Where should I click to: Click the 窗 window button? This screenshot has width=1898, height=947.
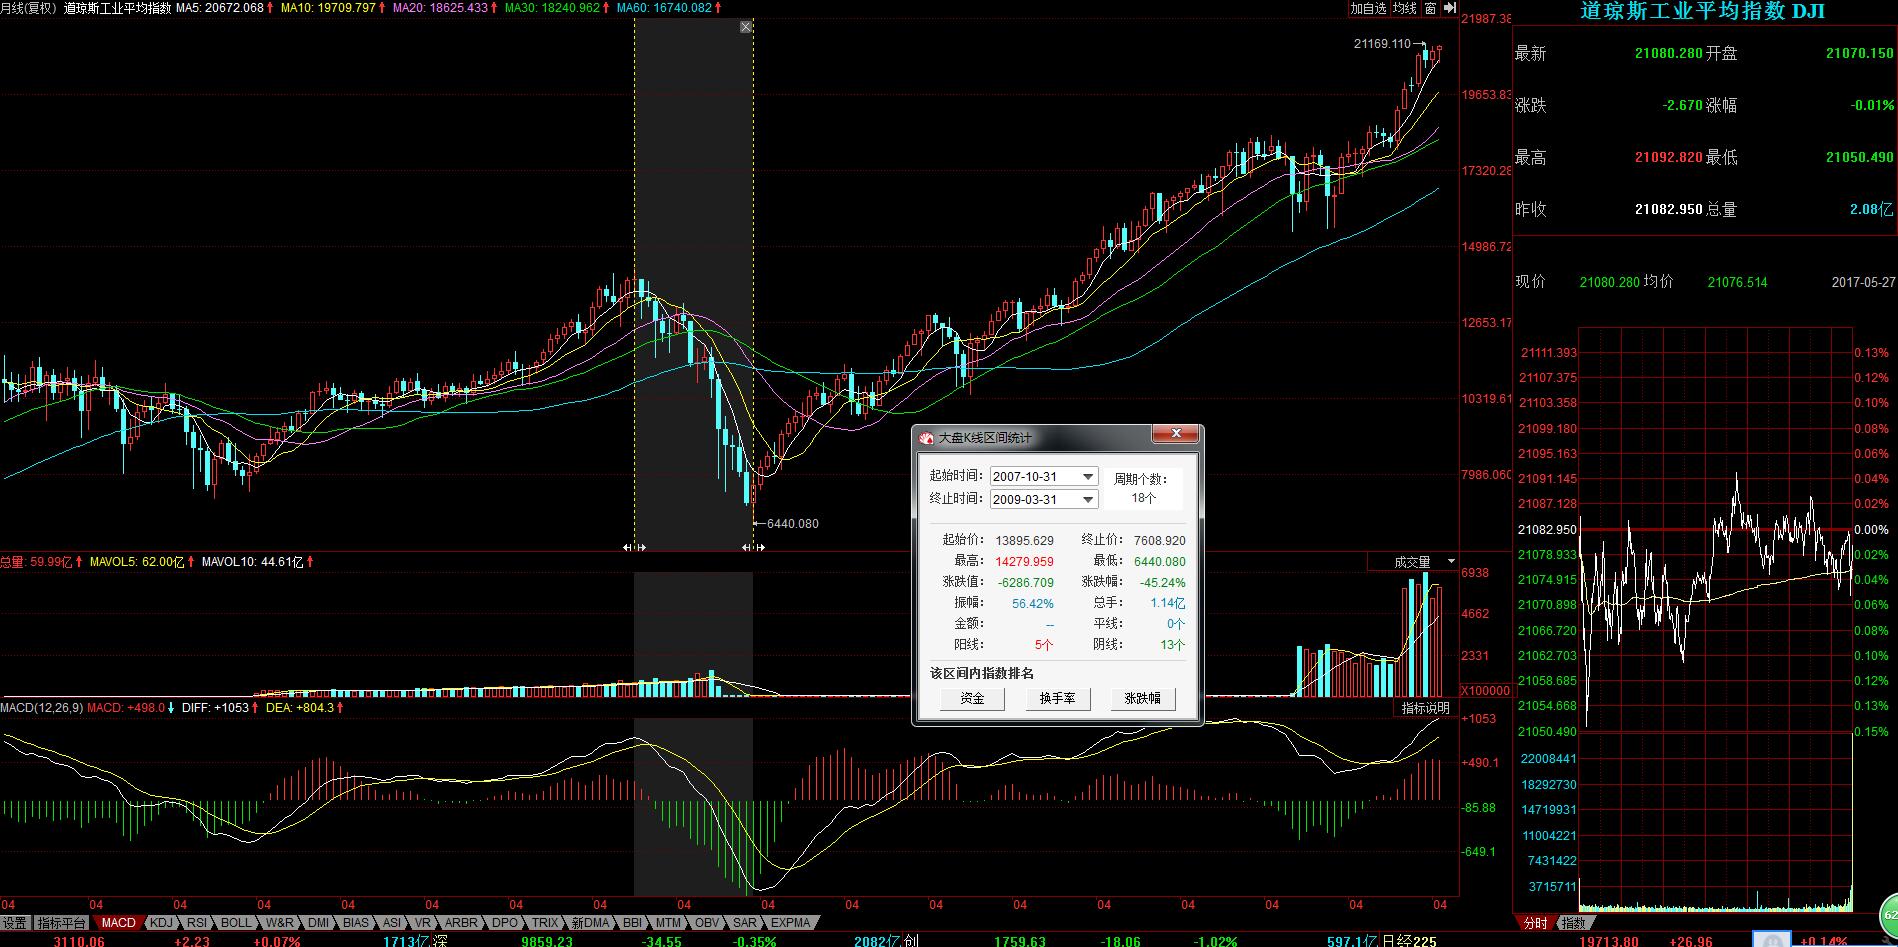[x=1430, y=8]
